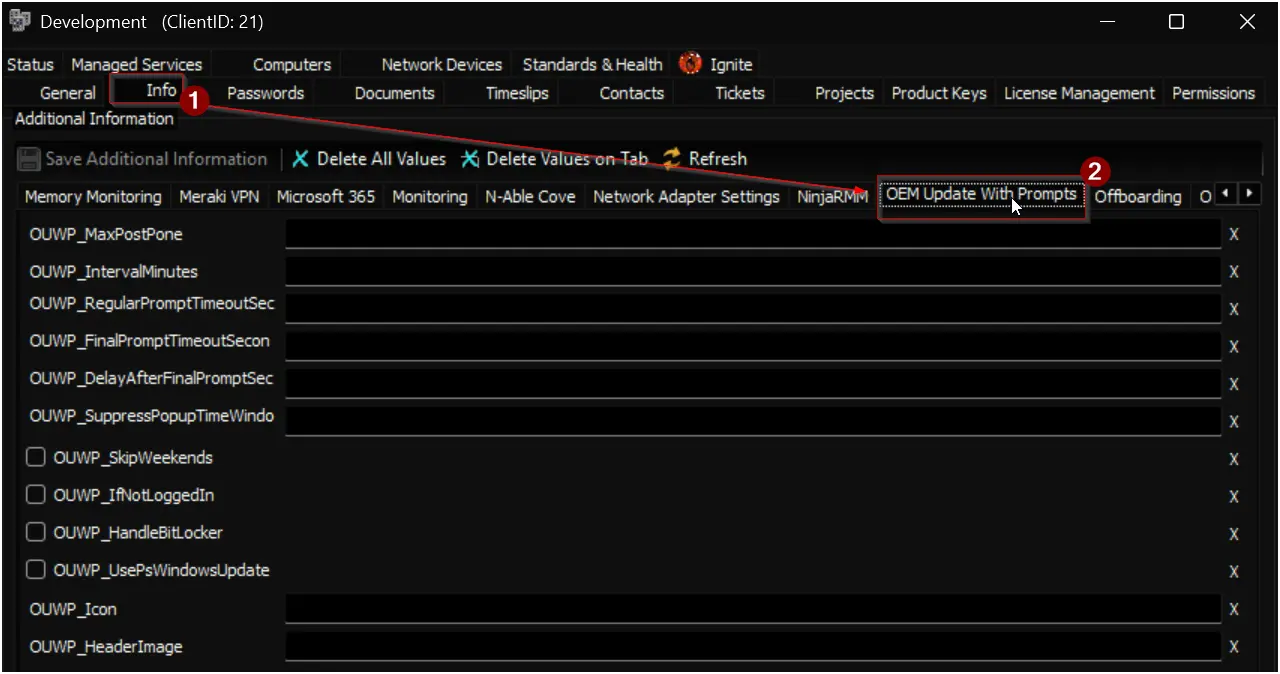Viewport: 1280px width, 674px height.
Task: Switch to the Timeslips tab
Action: (517, 93)
